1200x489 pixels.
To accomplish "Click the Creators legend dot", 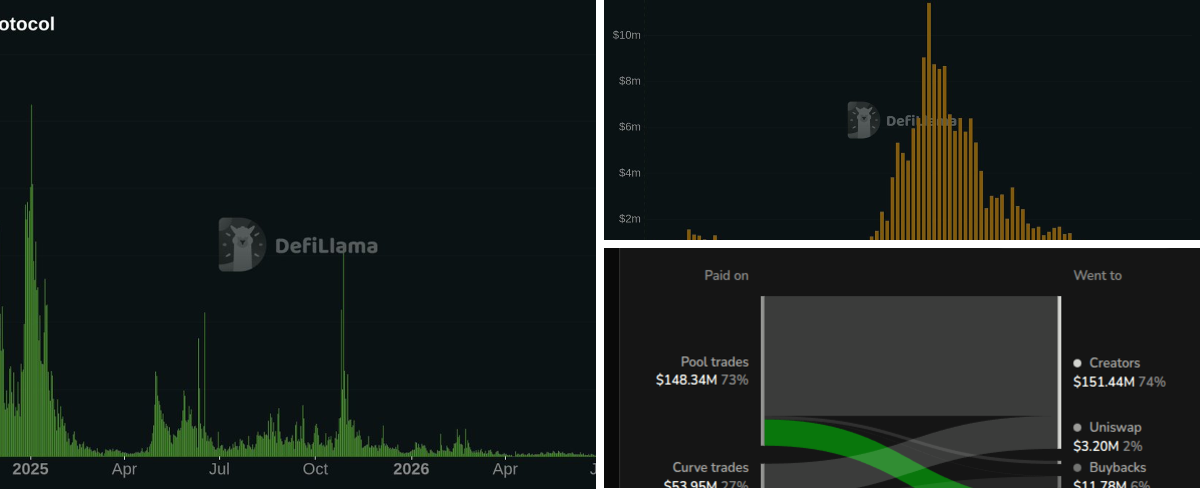I will click(x=1077, y=363).
